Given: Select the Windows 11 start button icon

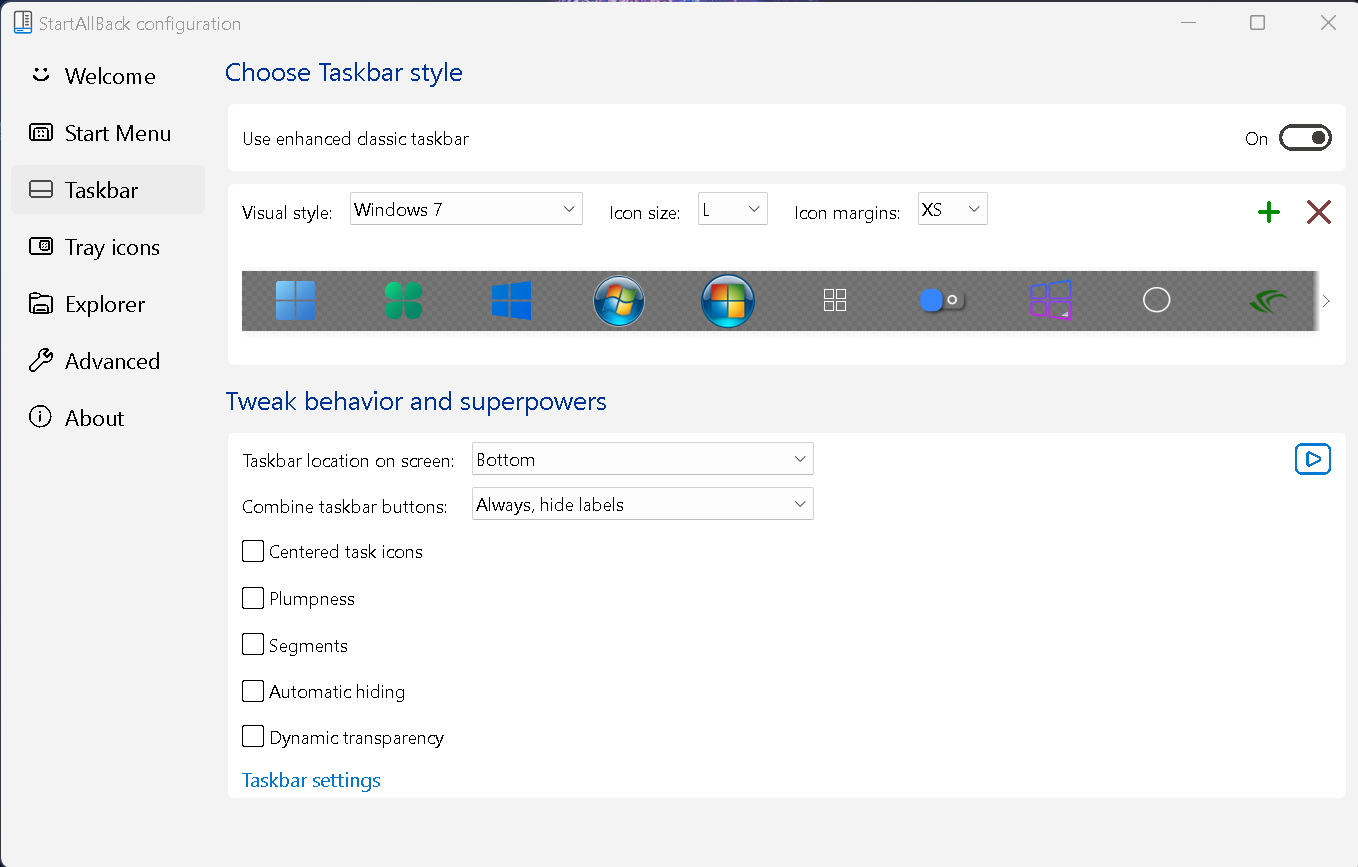Looking at the screenshot, I should 296,300.
